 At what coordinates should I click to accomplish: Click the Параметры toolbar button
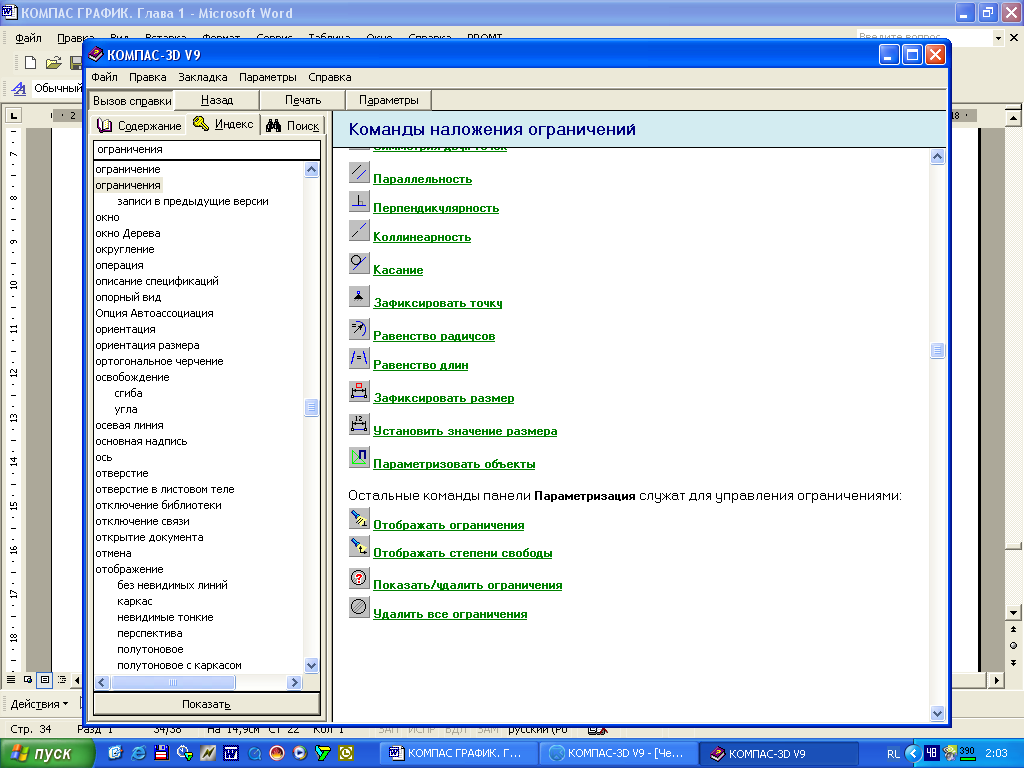(389, 101)
